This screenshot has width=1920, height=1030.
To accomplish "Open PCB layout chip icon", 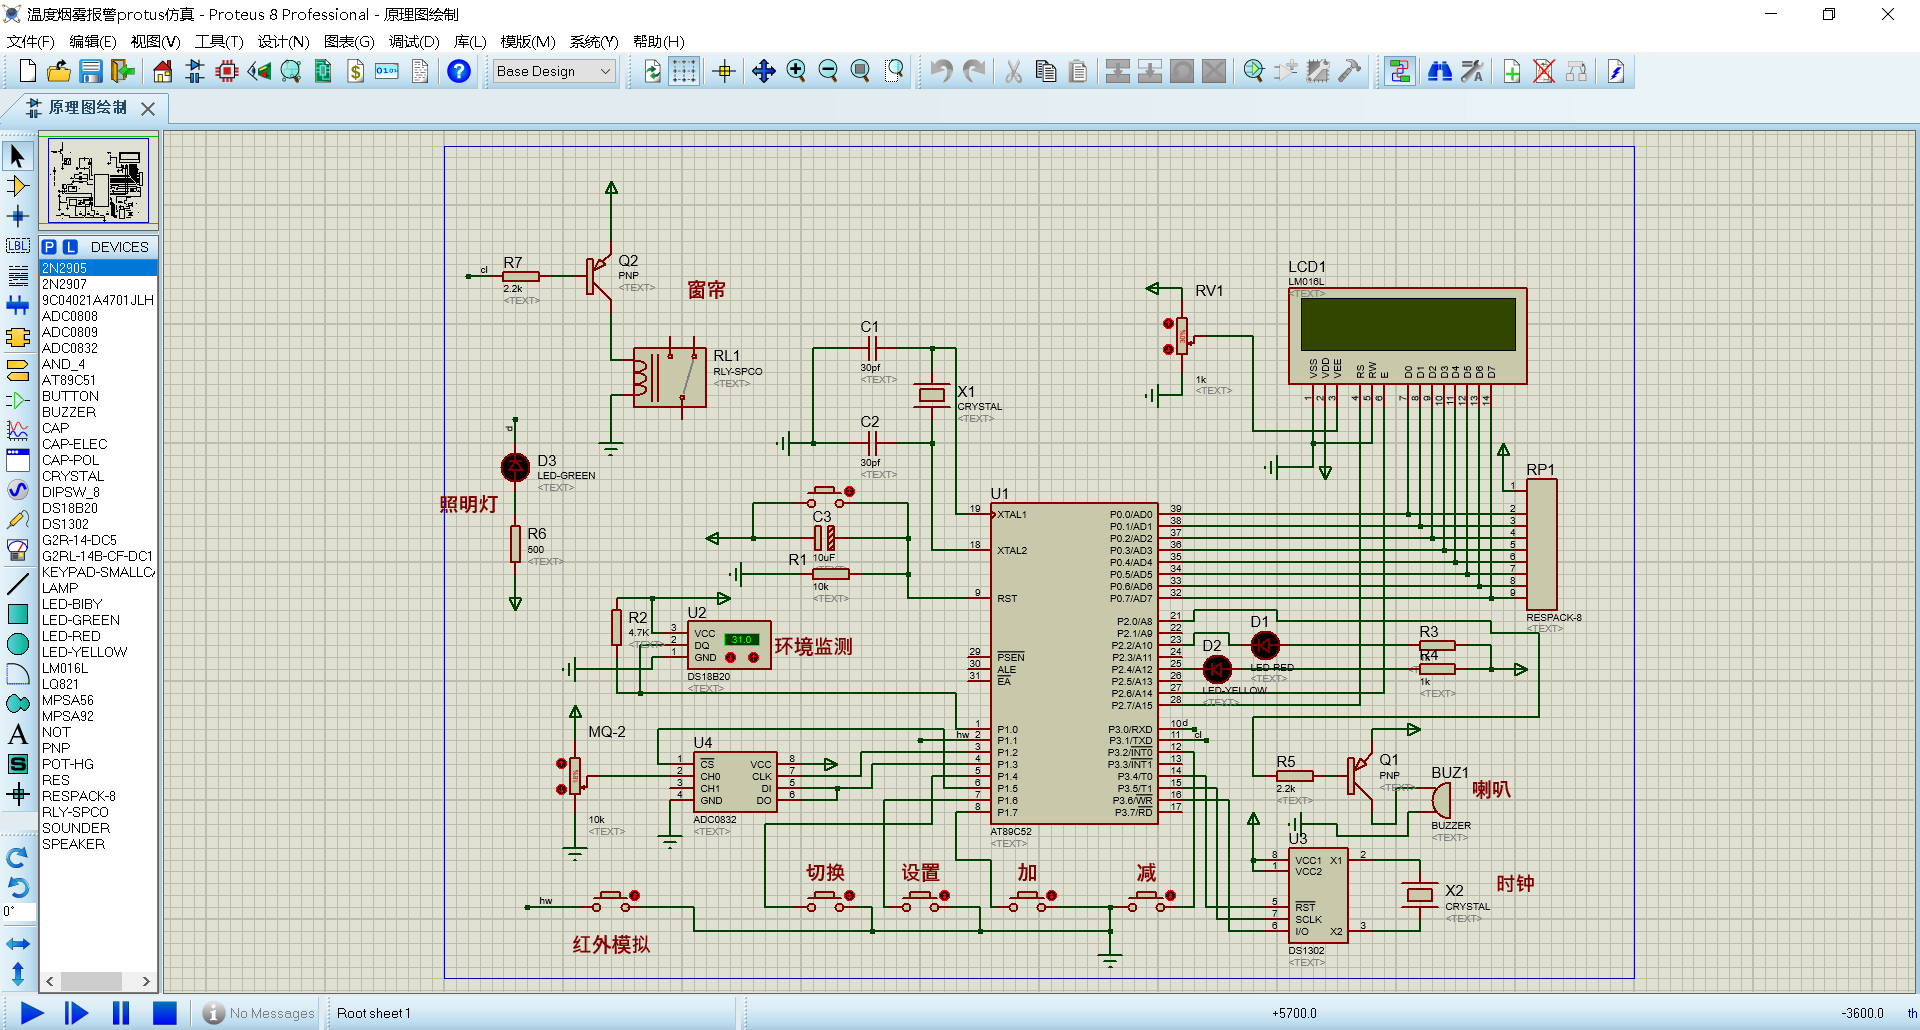I will point(227,71).
